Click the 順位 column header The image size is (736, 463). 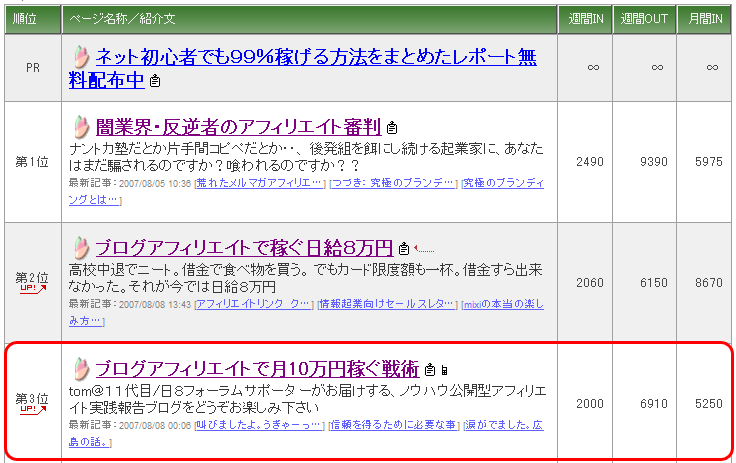[x=33, y=19]
